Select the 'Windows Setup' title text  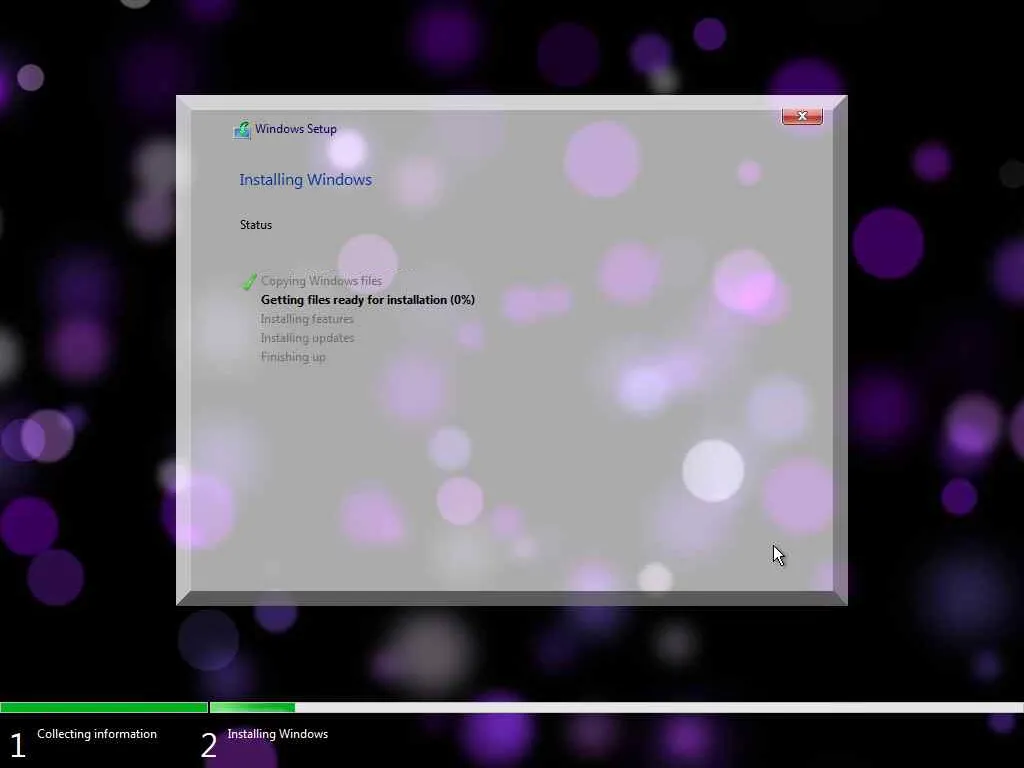296,129
